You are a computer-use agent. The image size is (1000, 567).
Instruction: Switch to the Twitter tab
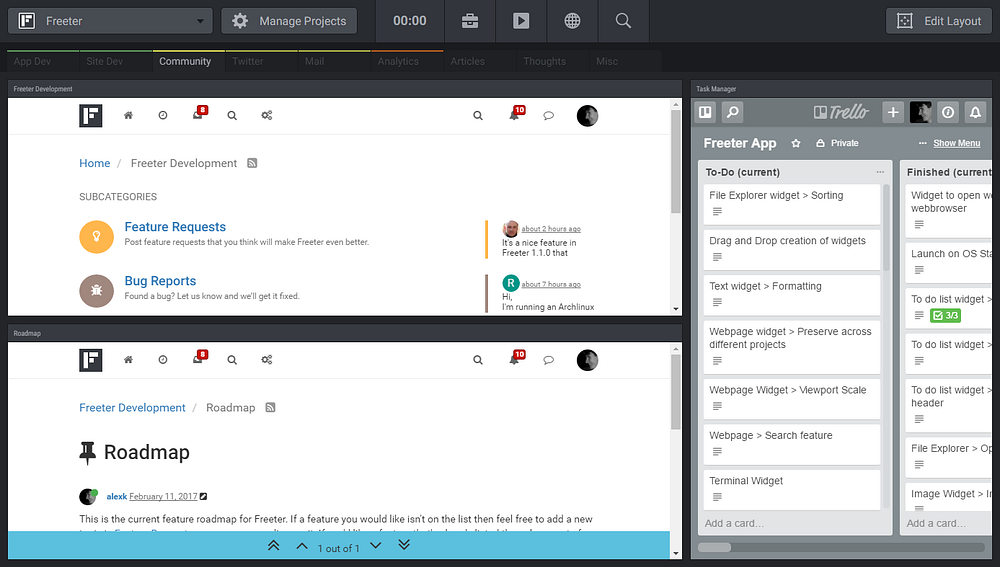(261, 61)
